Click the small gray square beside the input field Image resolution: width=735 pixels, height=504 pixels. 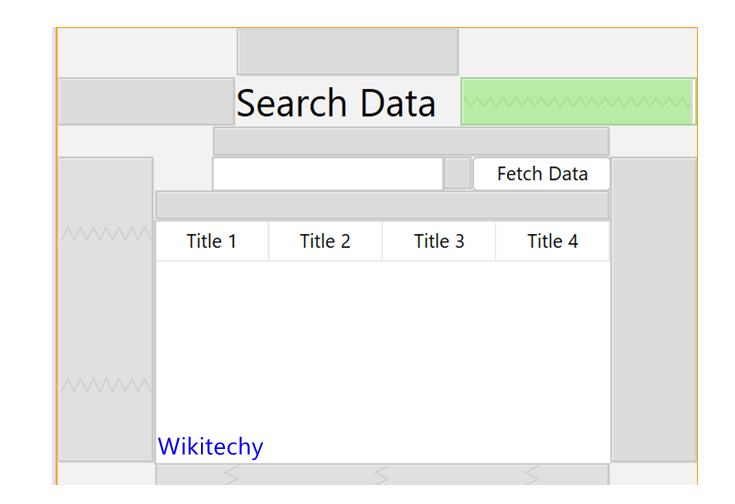457,174
